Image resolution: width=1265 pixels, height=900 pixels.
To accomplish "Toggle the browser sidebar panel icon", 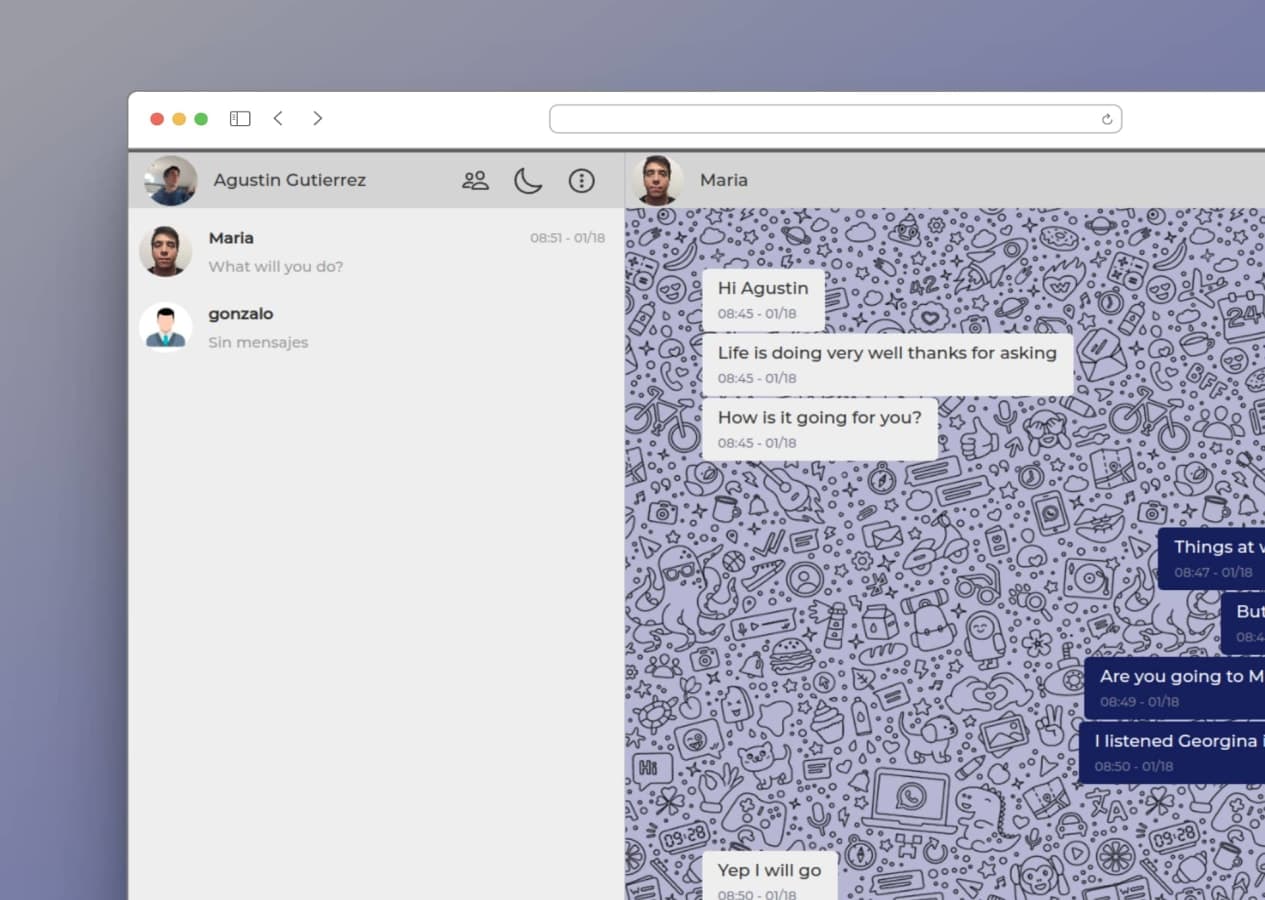I will pyautogui.click(x=239, y=118).
